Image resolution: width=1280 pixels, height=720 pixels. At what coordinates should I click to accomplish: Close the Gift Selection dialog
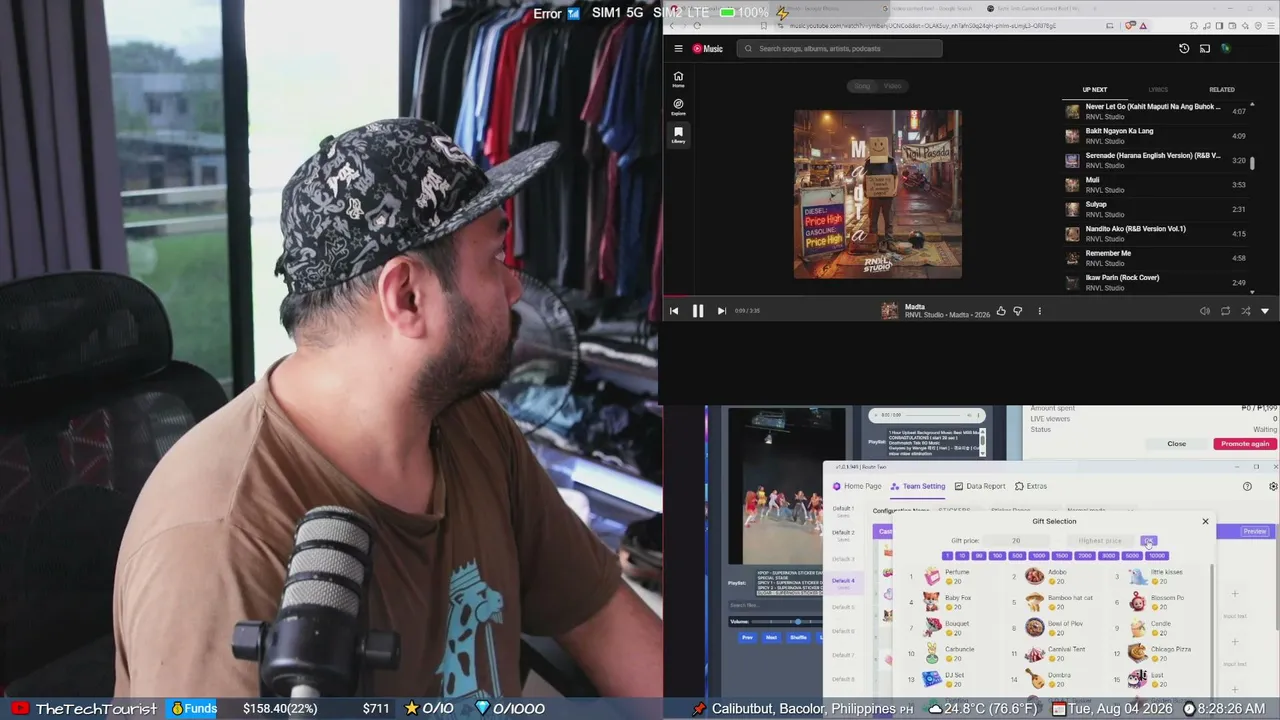1205,521
